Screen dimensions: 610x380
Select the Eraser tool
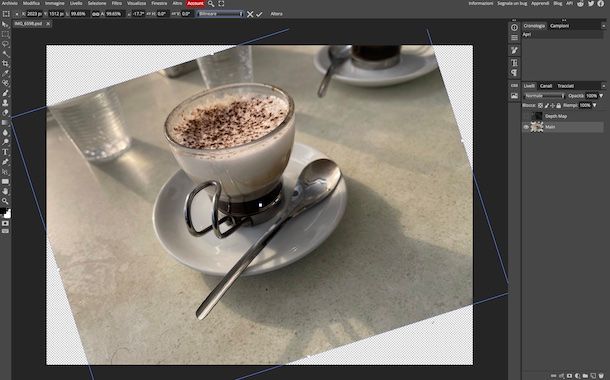click(x=5, y=112)
